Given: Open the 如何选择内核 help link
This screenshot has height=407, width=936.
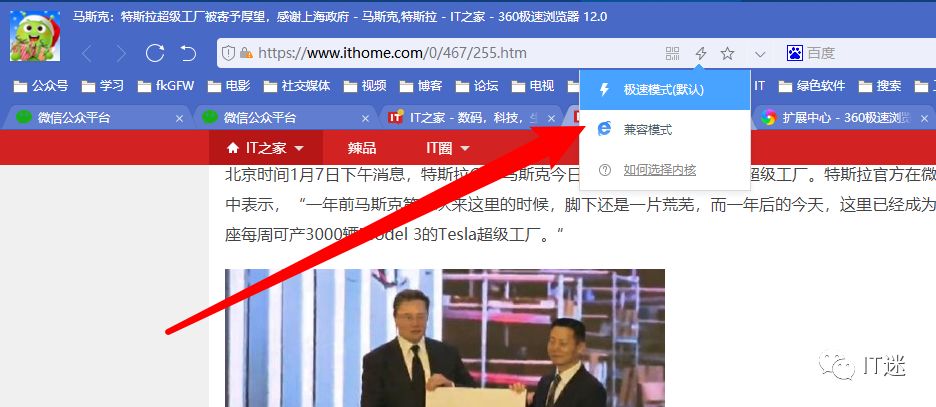Looking at the screenshot, I should (660, 170).
